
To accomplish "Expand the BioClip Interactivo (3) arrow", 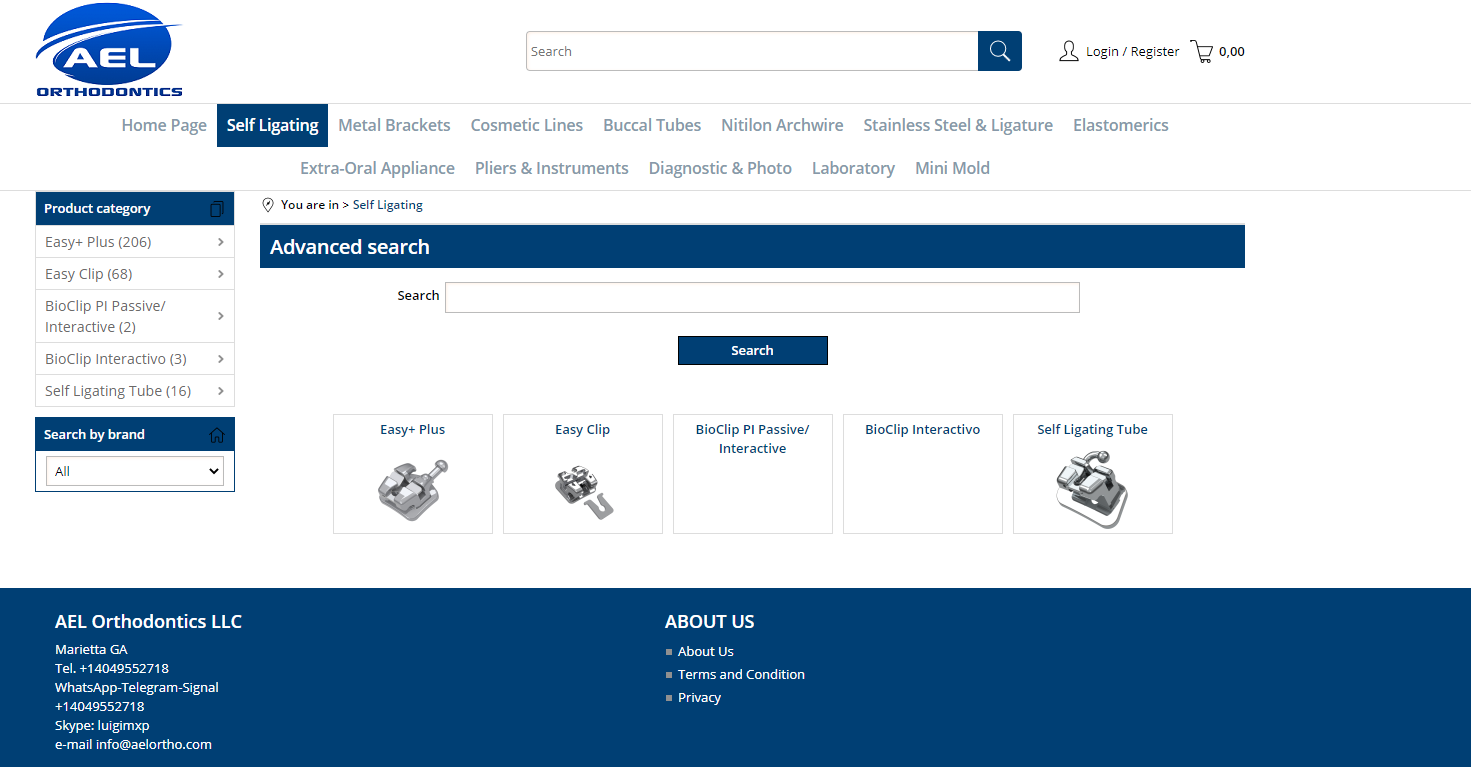I will (x=220, y=359).
